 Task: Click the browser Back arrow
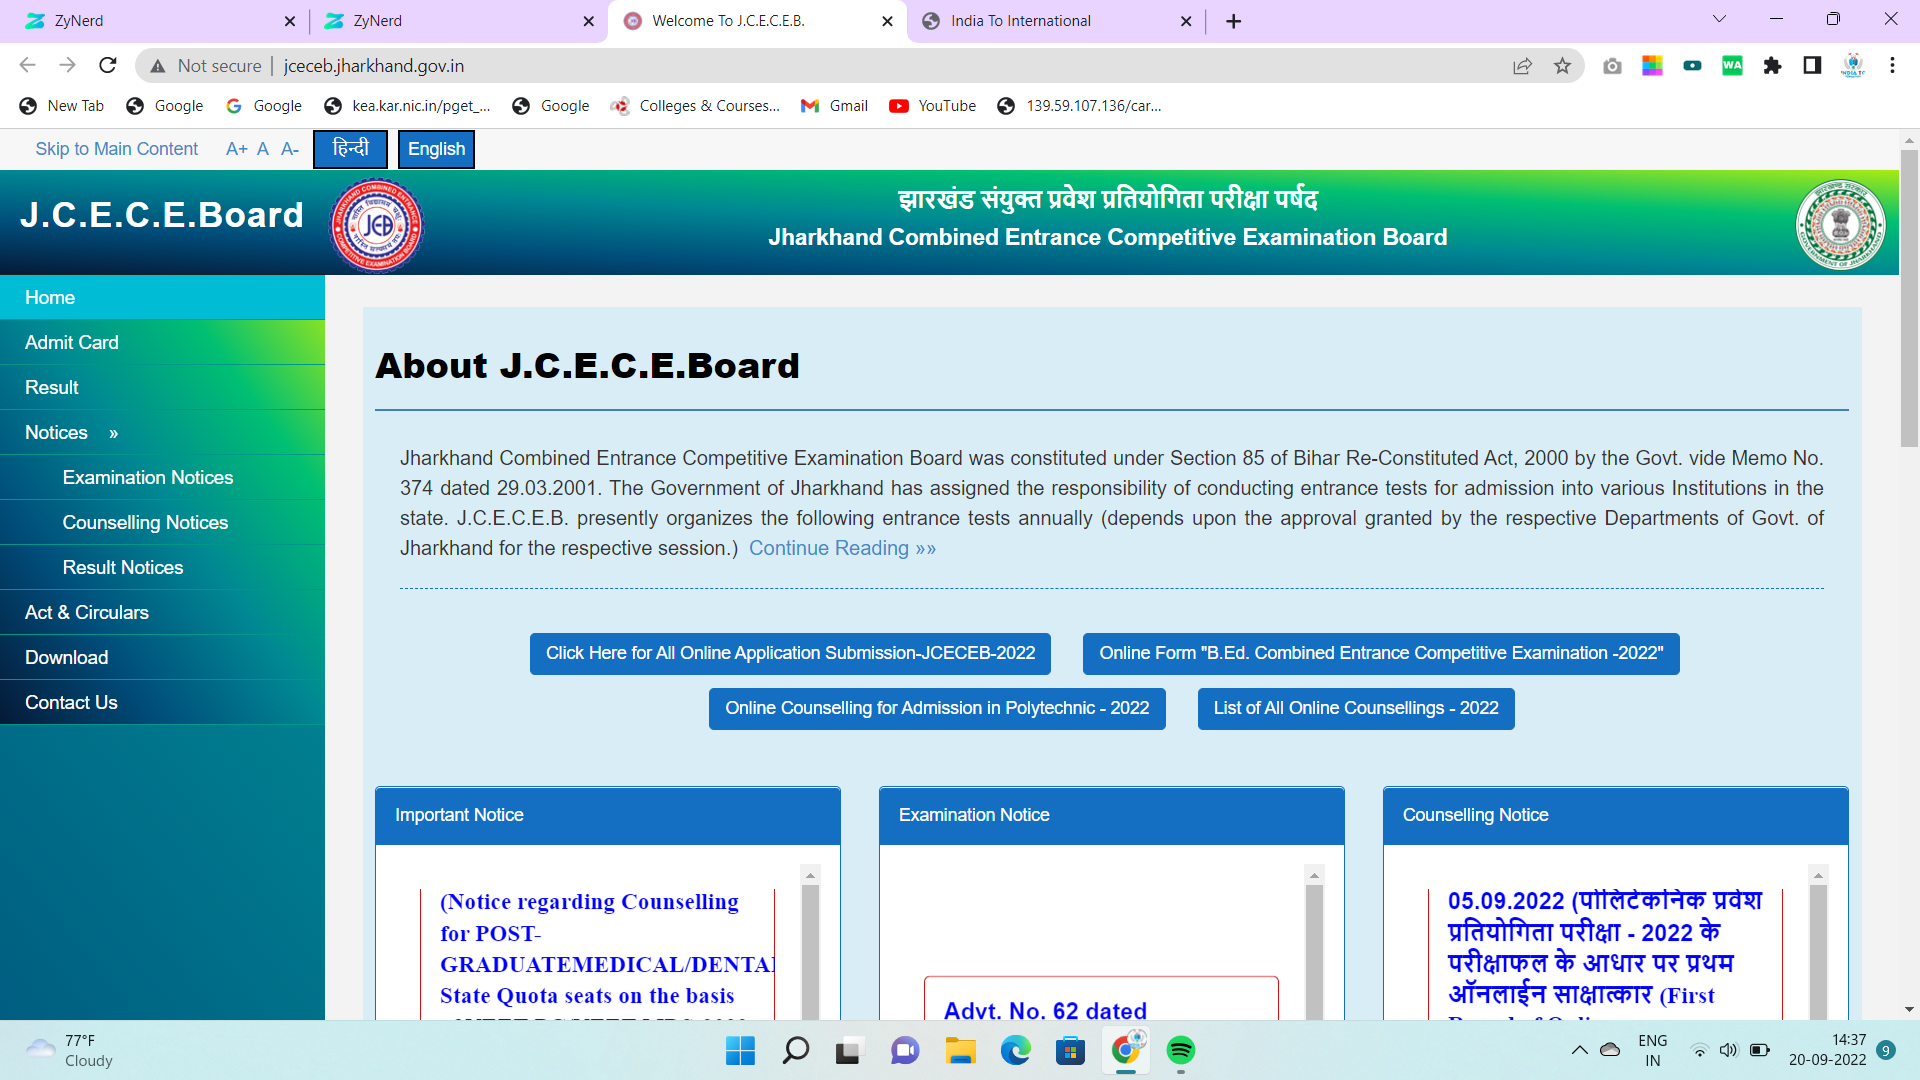pyautogui.click(x=27, y=65)
